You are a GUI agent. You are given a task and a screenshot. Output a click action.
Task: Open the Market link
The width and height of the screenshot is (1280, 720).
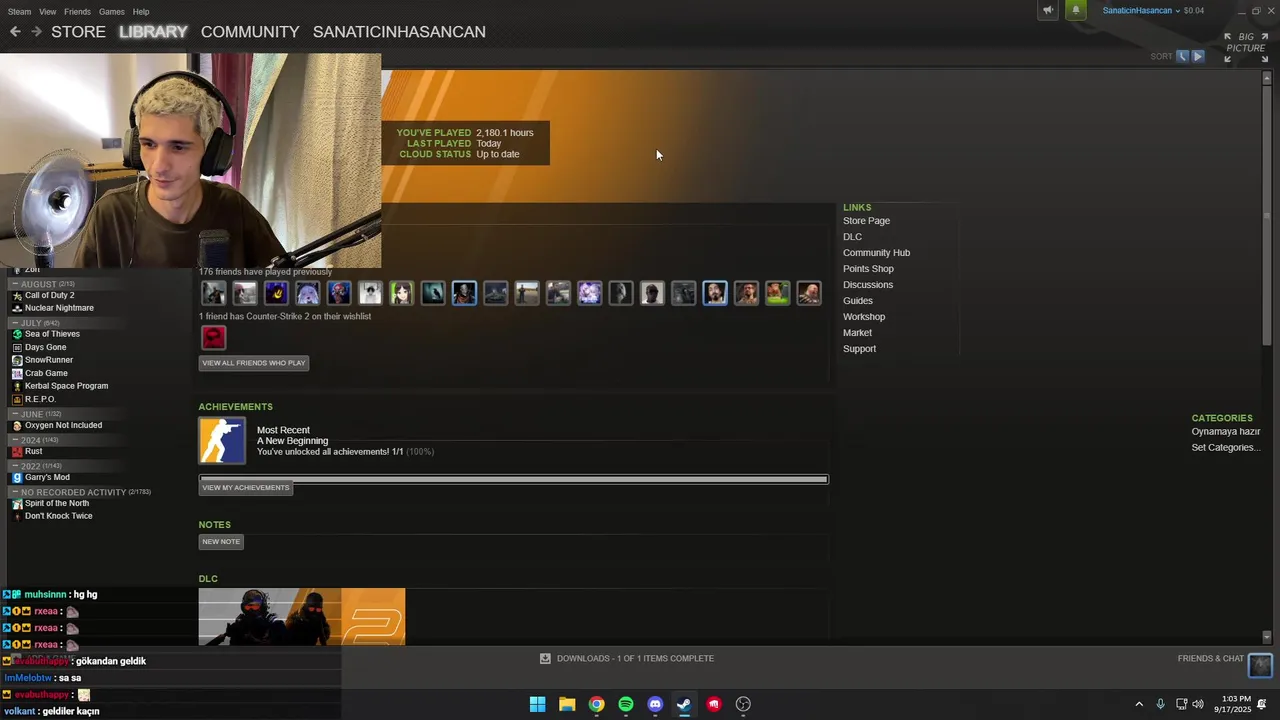point(857,333)
